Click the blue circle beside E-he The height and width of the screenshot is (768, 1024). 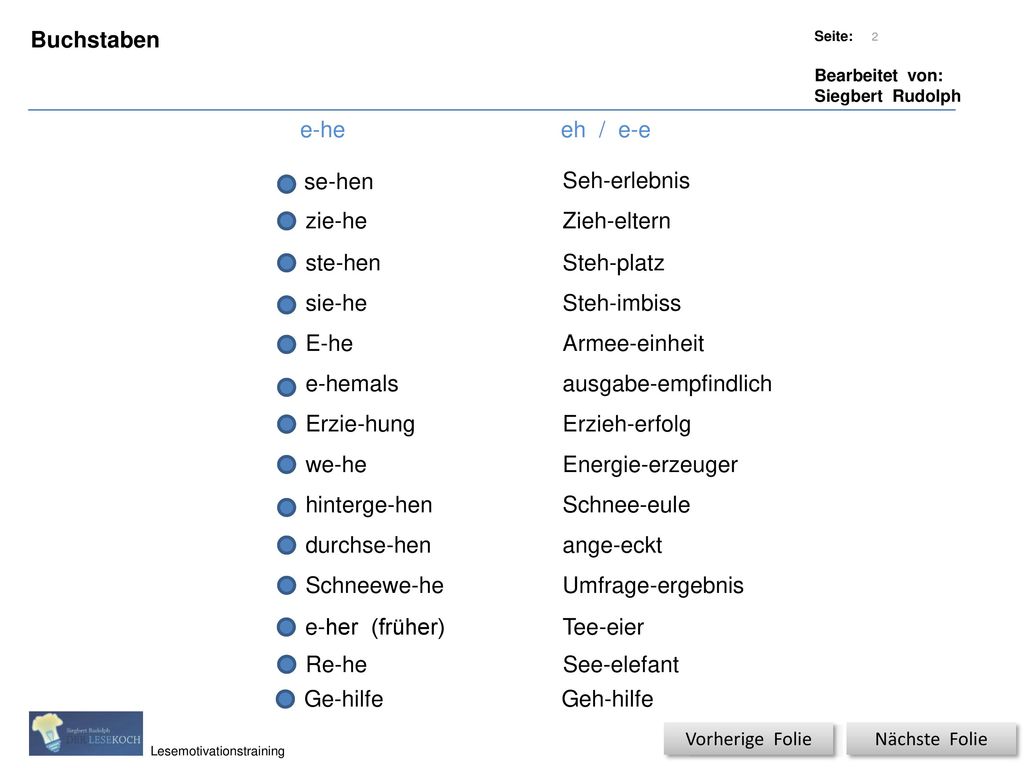tap(286, 344)
